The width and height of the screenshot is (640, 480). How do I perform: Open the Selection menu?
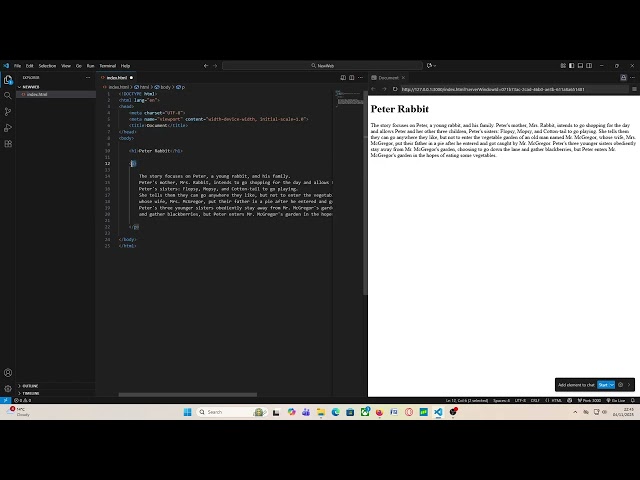click(47, 66)
